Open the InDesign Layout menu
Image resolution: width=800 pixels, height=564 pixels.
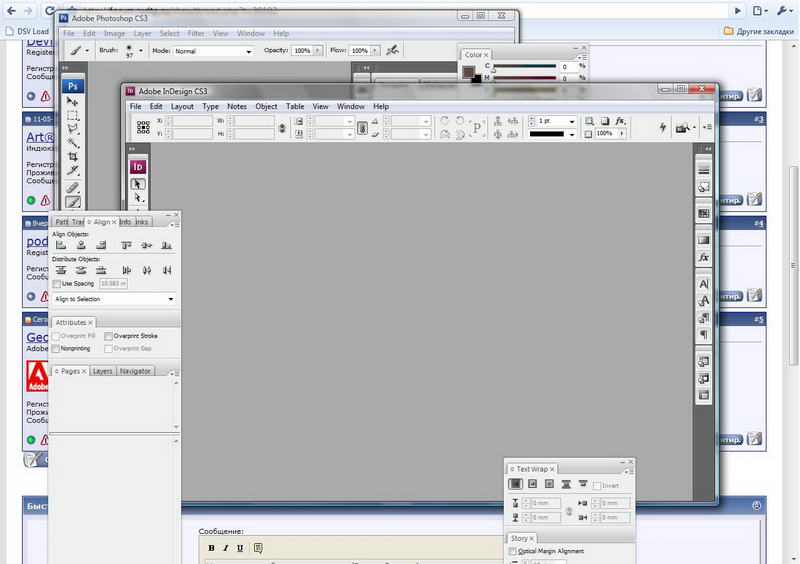[x=182, y=106]
